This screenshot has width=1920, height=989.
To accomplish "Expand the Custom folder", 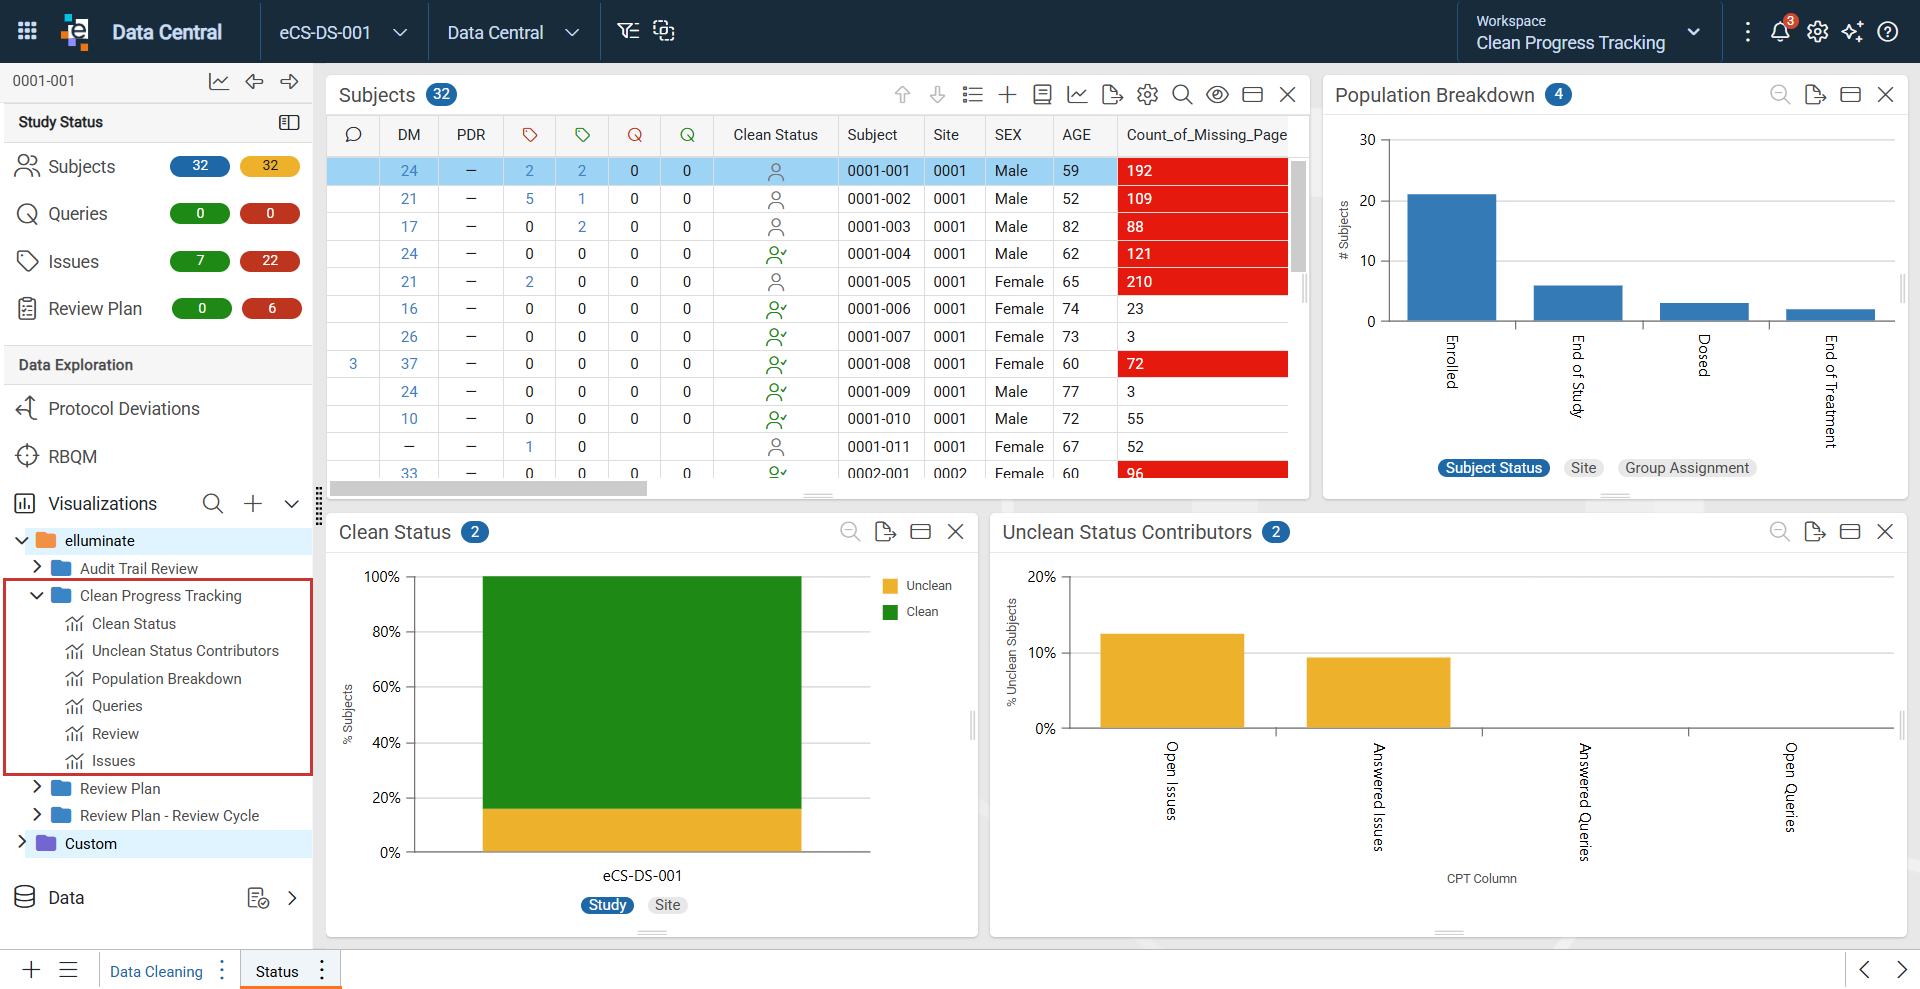I will 22,842.
